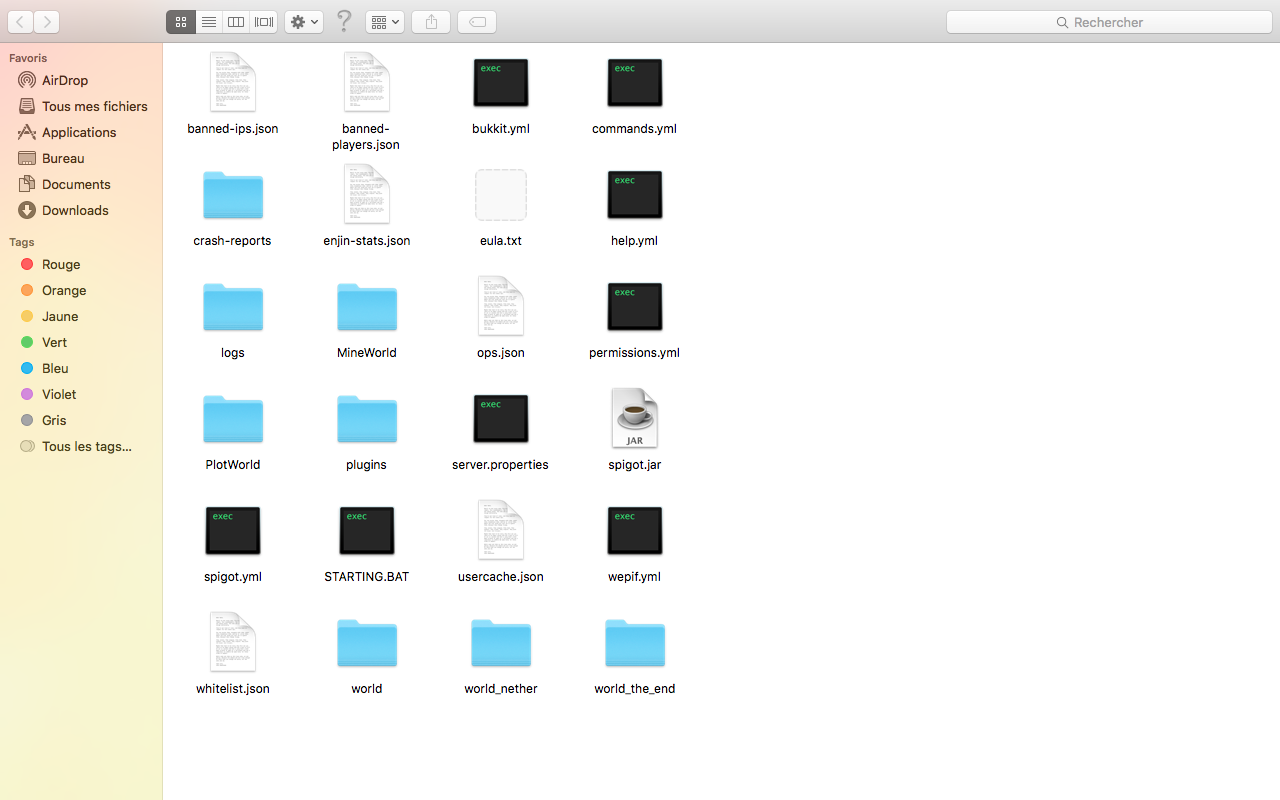Viewport: 1280px width, 800px height.
Task: Switch to icon view mode
Action: click(x=181, y=22)
